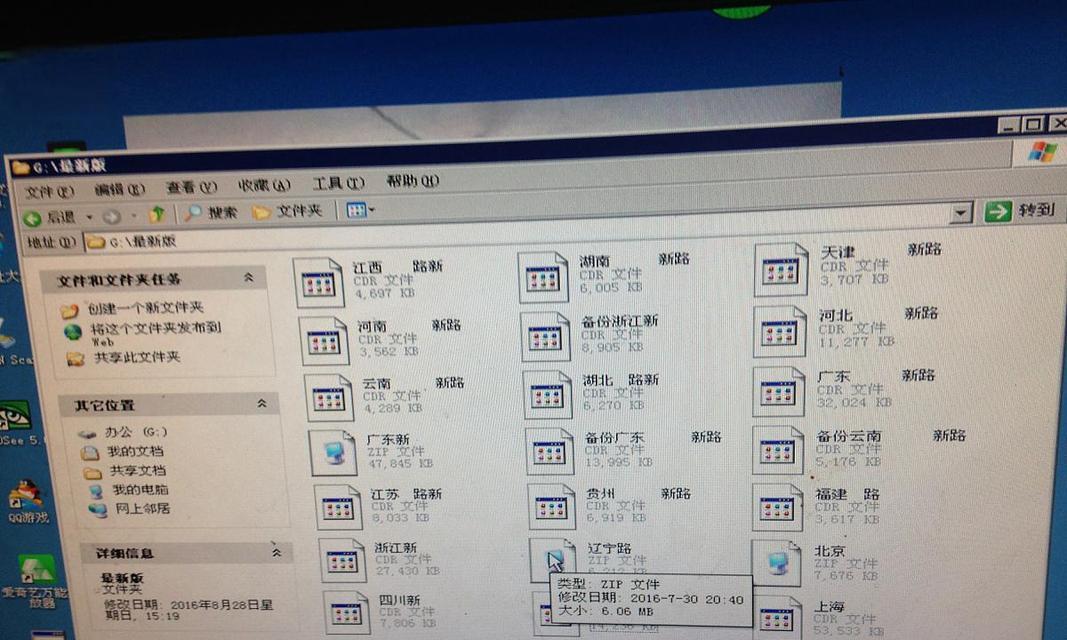1067x640 pixels.
Task: Click the green up-folder arrow icon
Action: (157, 215)
